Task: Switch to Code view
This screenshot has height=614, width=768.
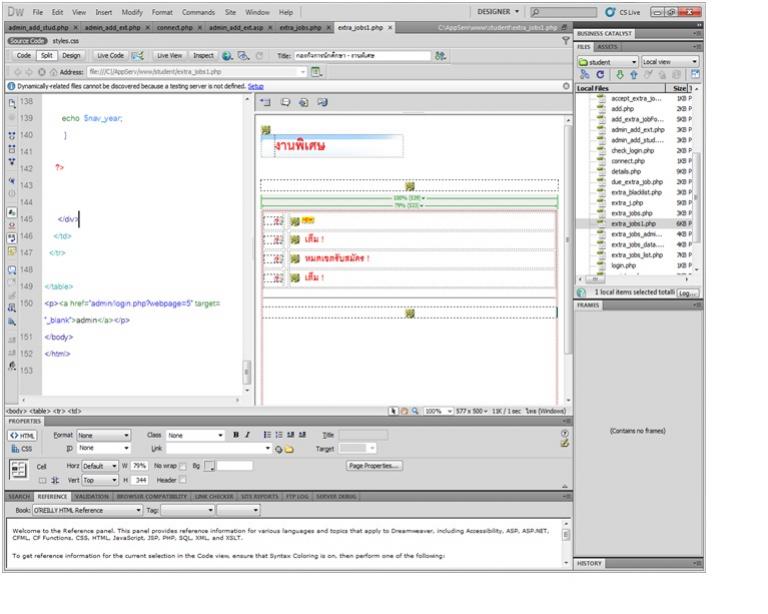Action: coord(24,56)
